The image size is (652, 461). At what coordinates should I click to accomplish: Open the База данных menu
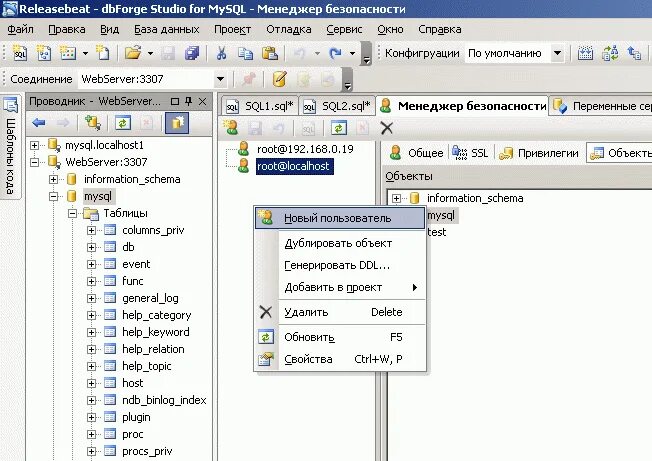(167, 30)
